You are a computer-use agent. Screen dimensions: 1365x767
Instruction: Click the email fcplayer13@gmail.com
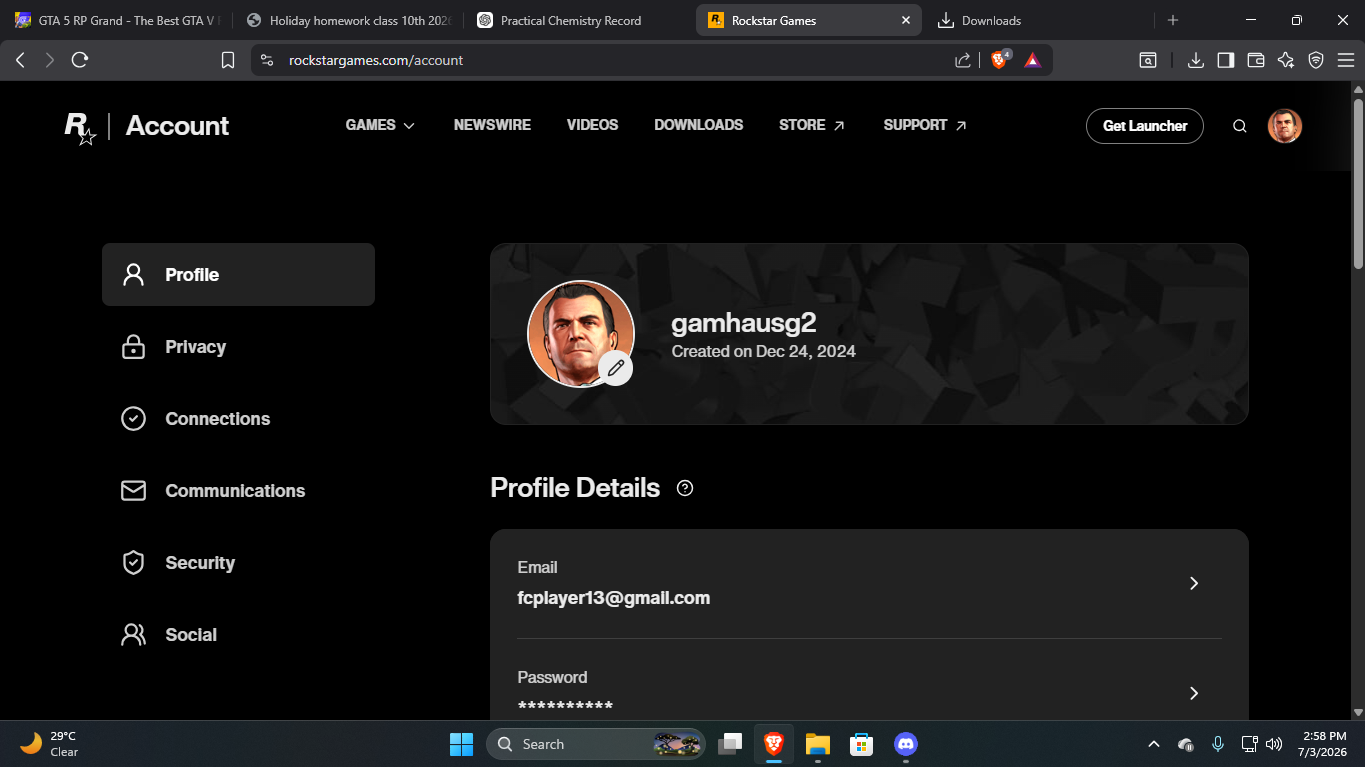coord(614,598)
